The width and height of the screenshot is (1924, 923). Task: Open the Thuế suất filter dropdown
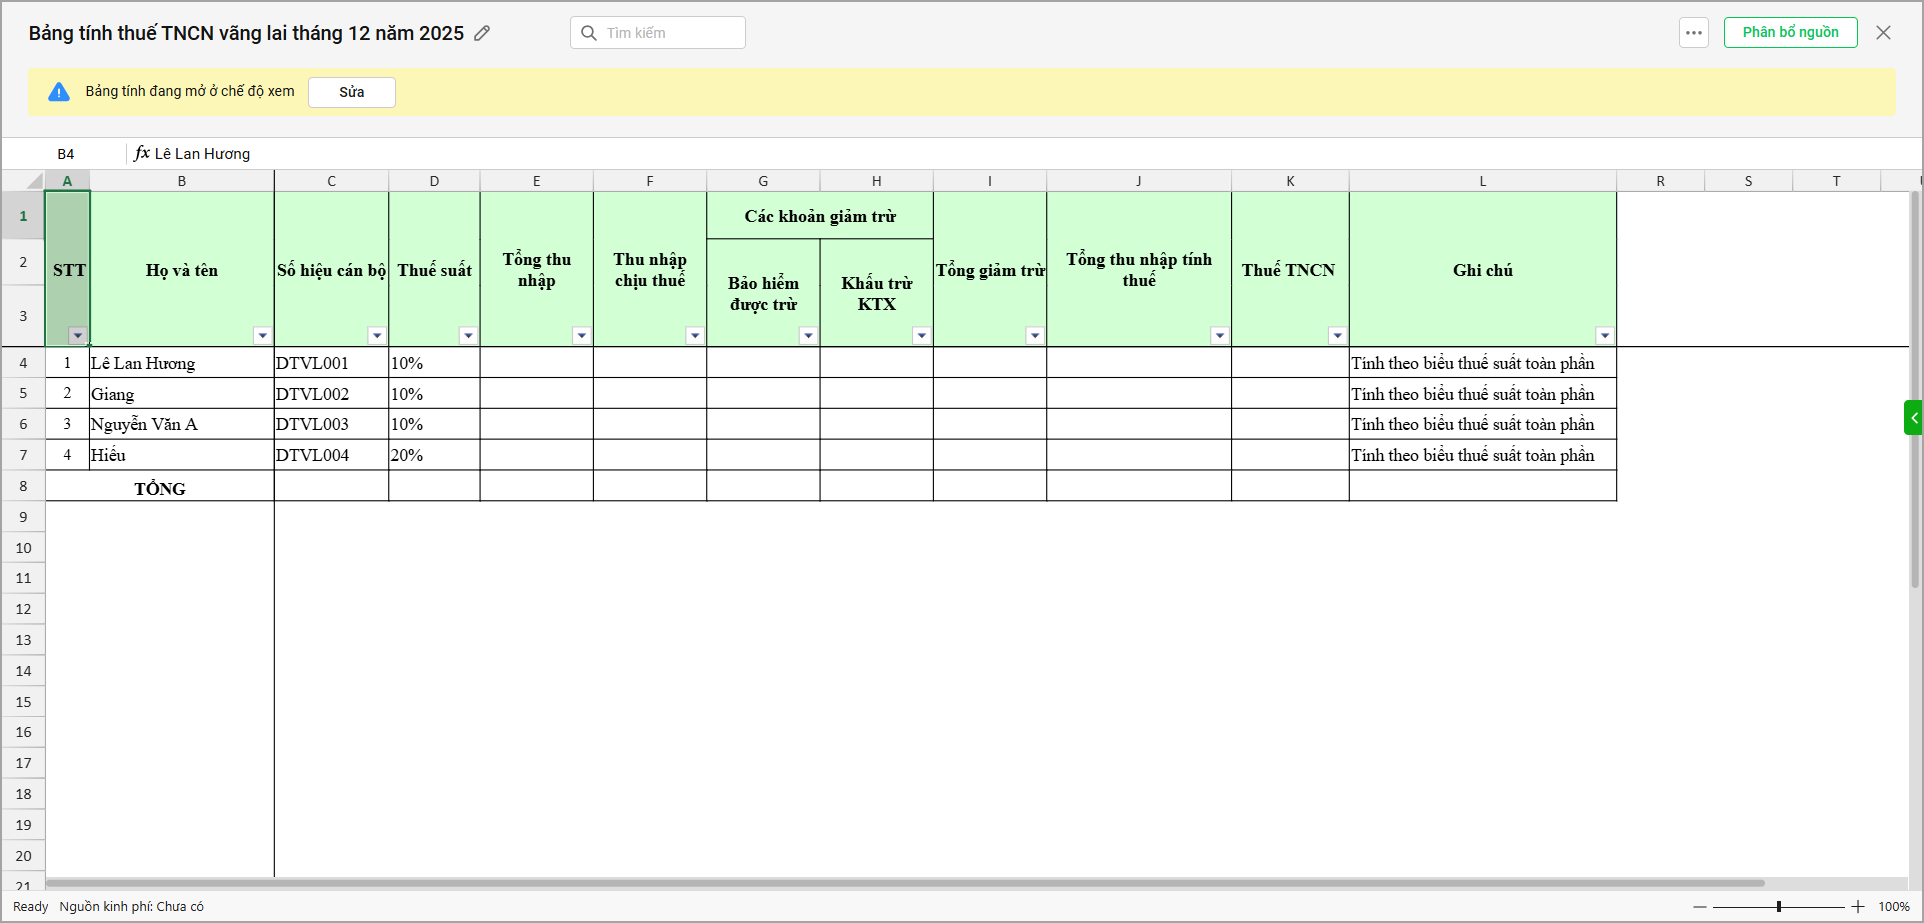[468, 336]
